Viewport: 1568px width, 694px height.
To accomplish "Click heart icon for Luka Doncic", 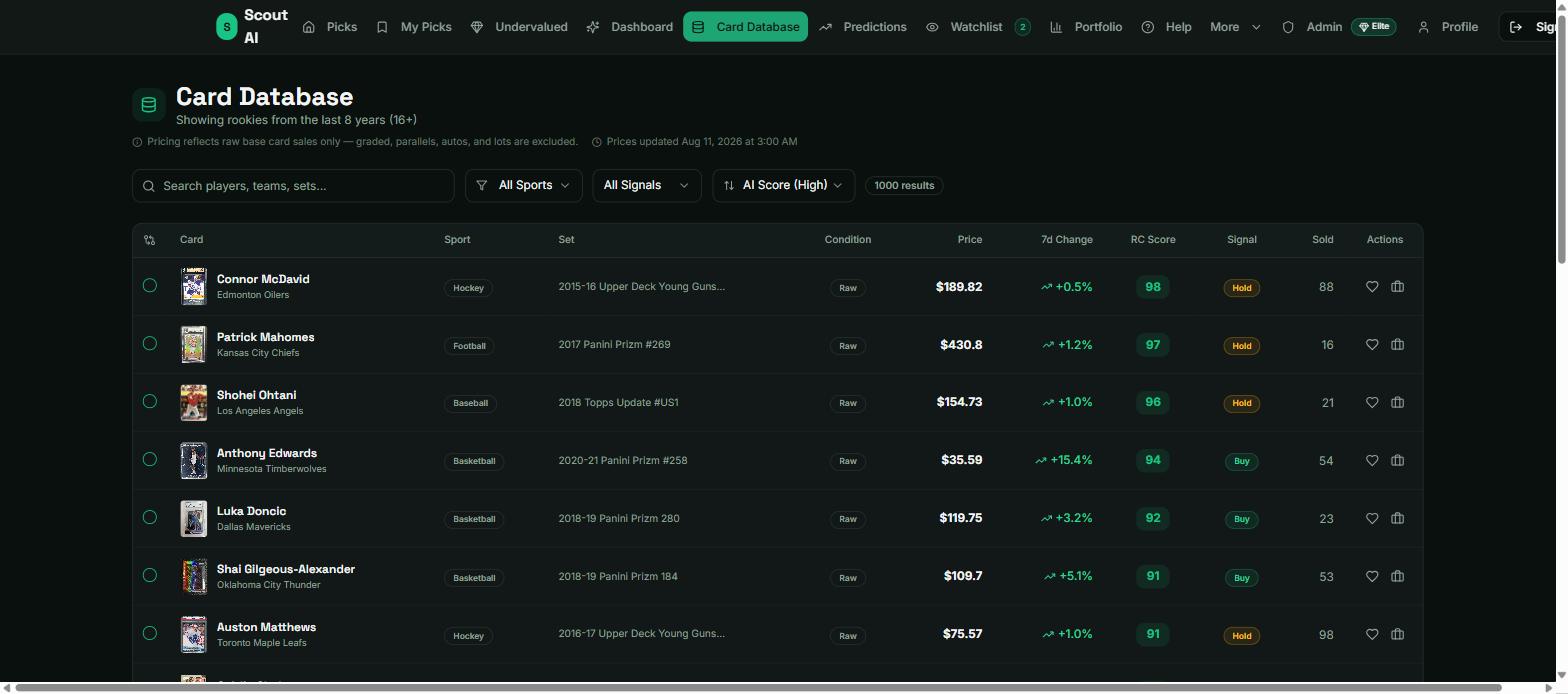I will click(1372, 519).
